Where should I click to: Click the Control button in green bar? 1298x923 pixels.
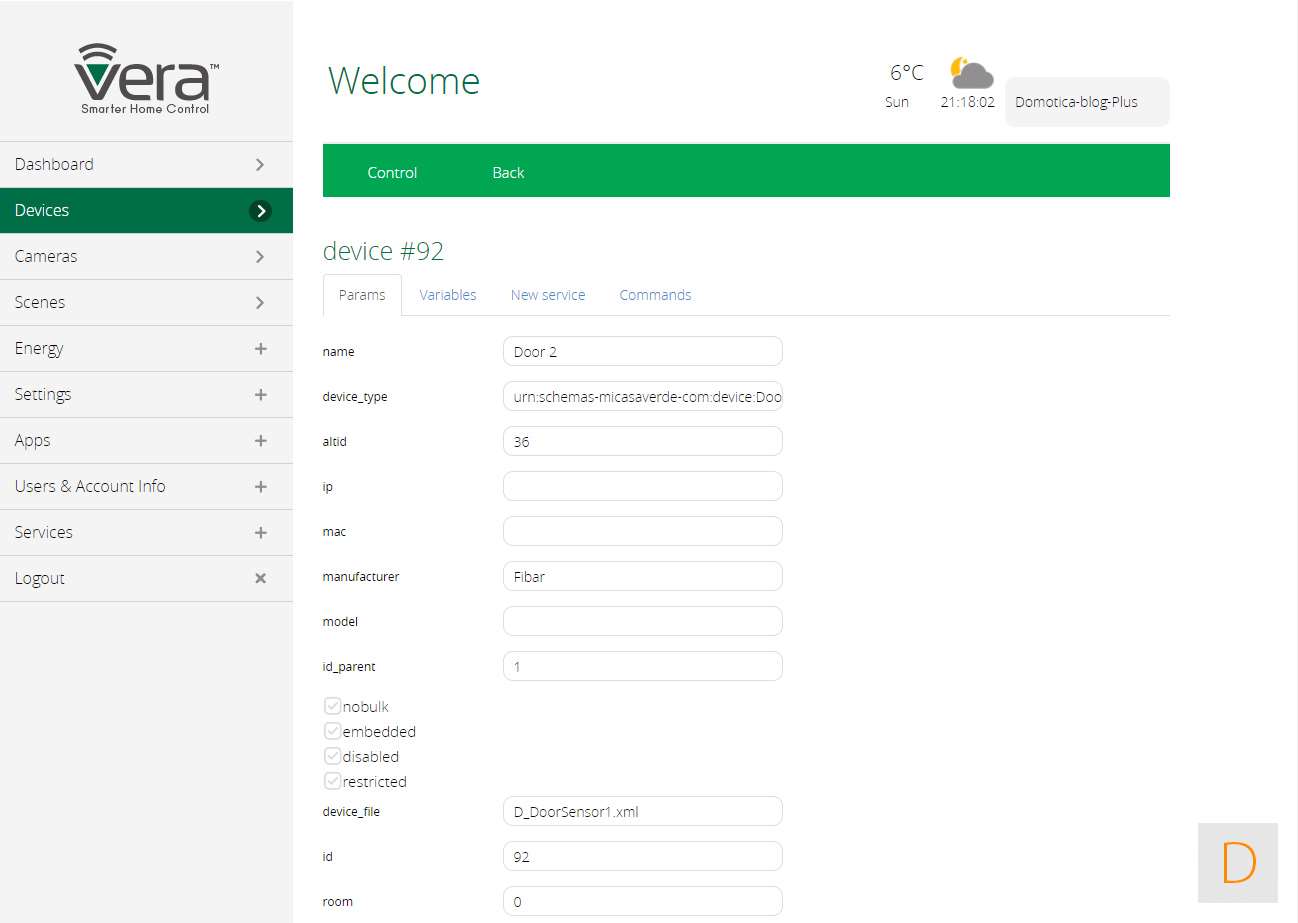392,172
